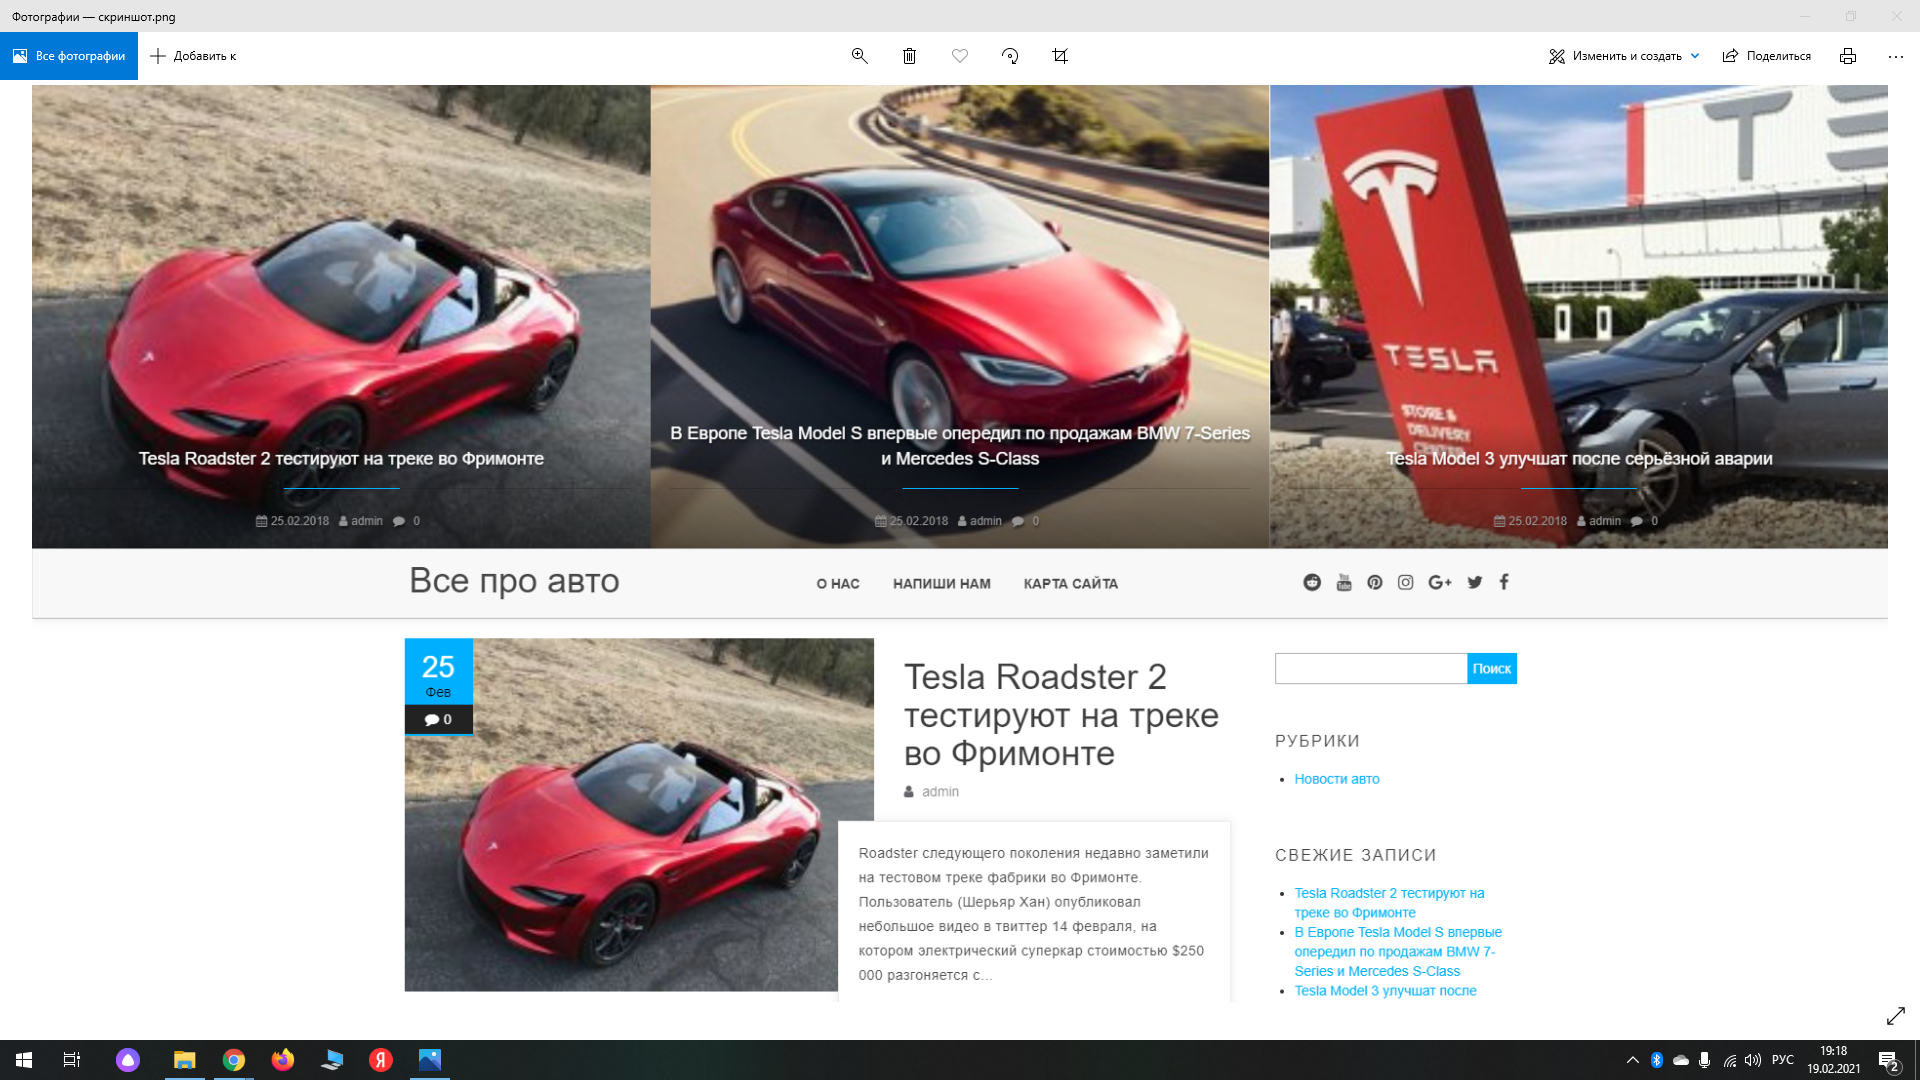Click the Pinterest social icon
The height and width of the screenshot is (1080, 1920).
click(x=1375, y=582)
